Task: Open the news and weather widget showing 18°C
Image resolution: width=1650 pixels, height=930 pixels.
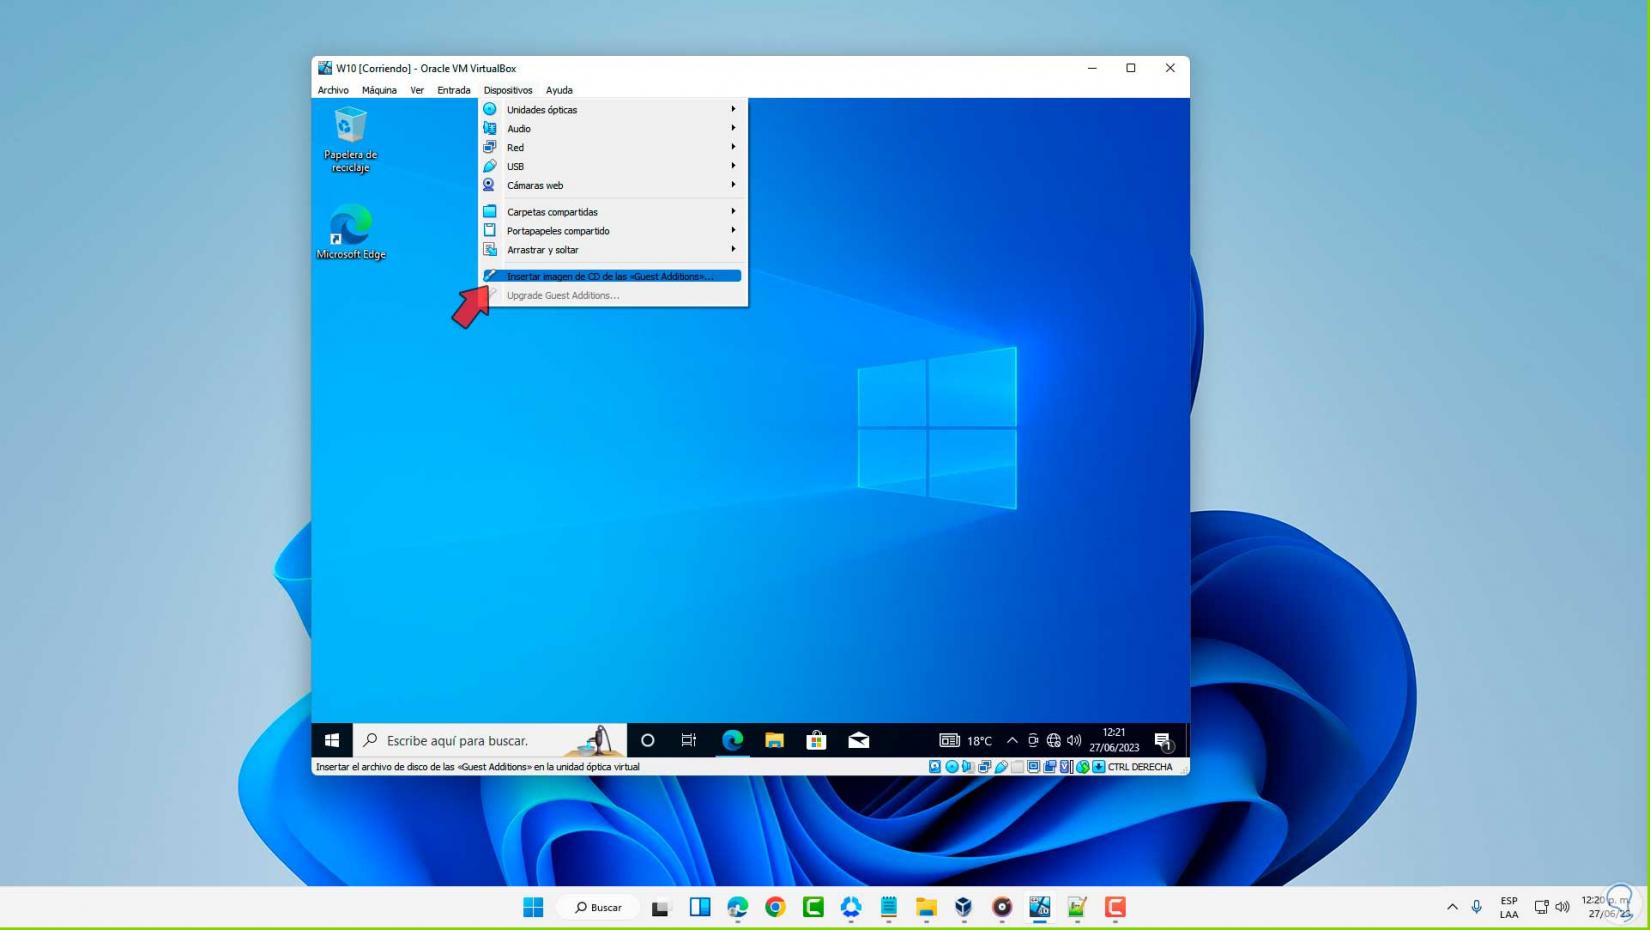Action: [966, 741]
